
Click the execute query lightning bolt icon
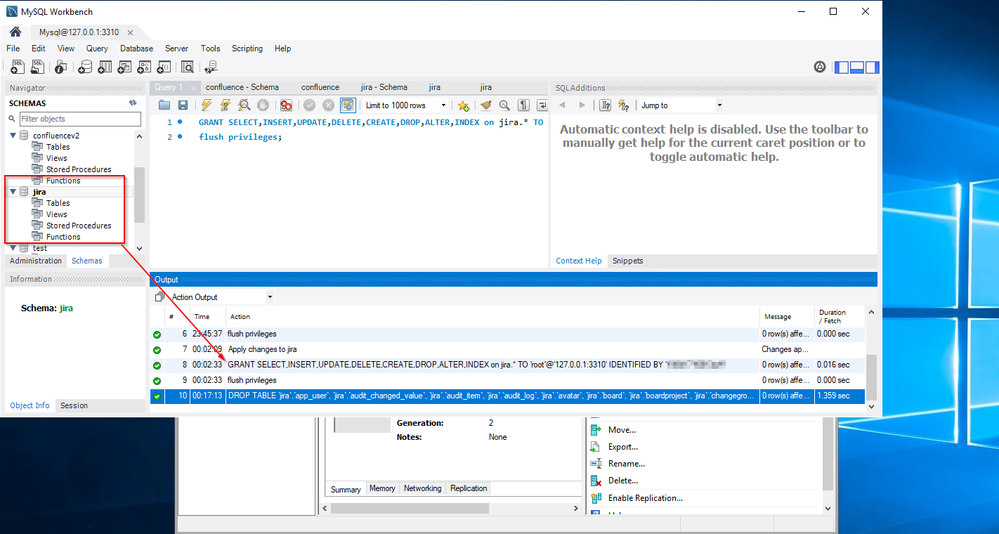click(x=206, y=105)
